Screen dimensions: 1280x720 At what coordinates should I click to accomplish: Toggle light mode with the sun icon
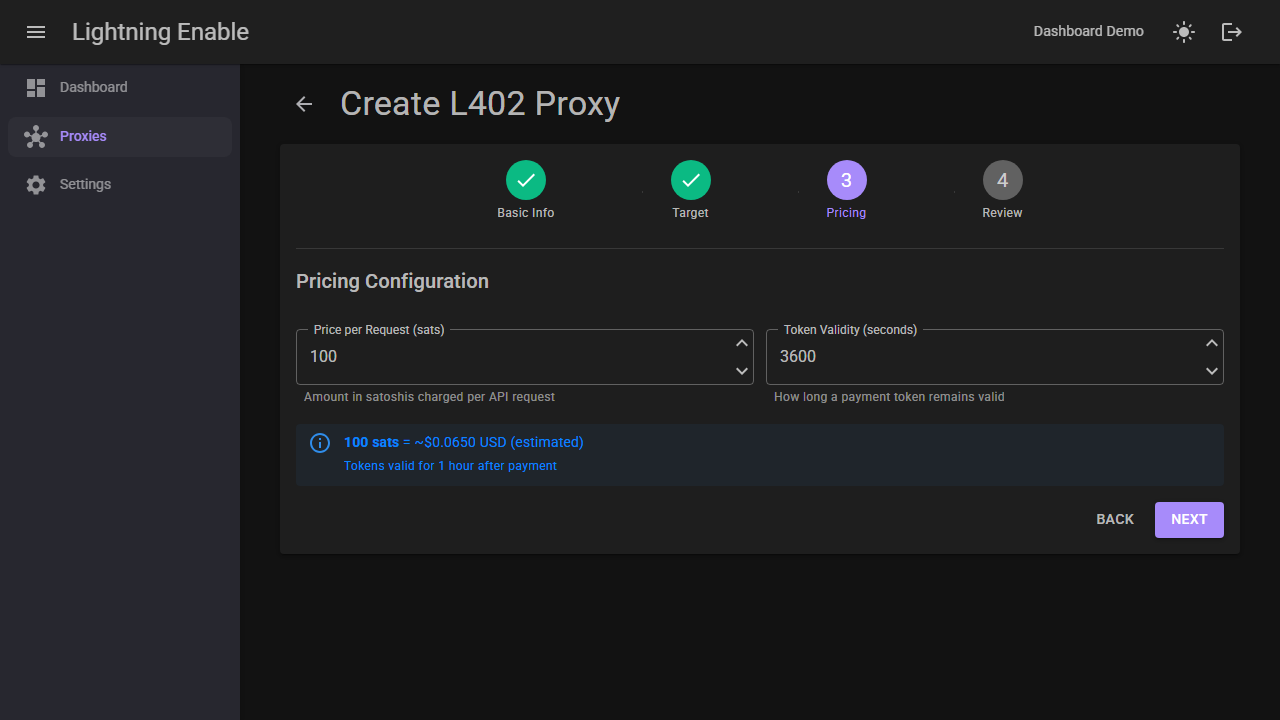(1183, 32)
